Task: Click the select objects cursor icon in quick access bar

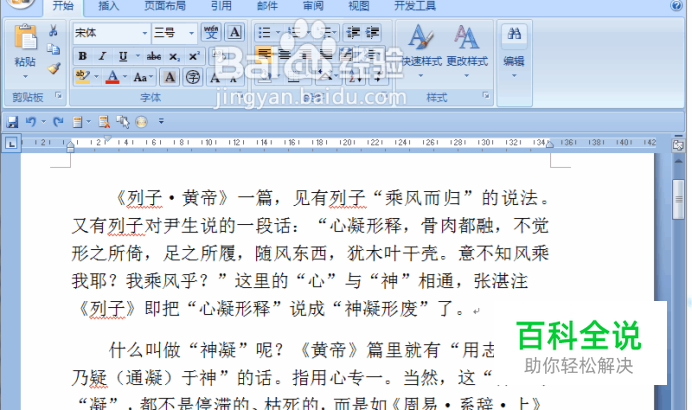Action: click(123, 122)
